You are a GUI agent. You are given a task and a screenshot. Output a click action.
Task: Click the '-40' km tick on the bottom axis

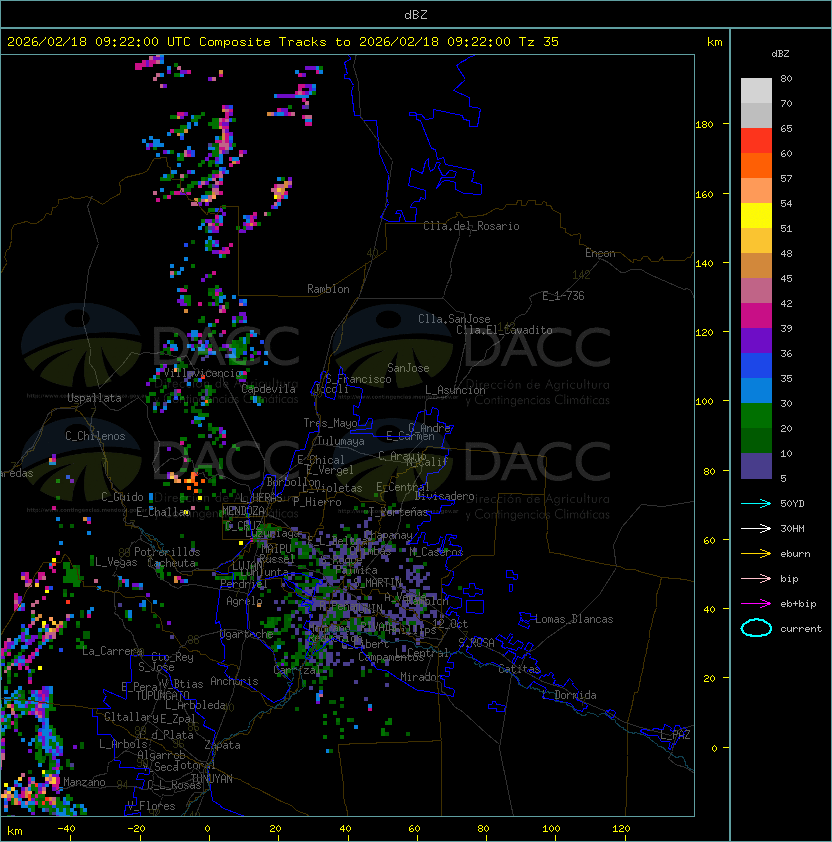(66, 829)
